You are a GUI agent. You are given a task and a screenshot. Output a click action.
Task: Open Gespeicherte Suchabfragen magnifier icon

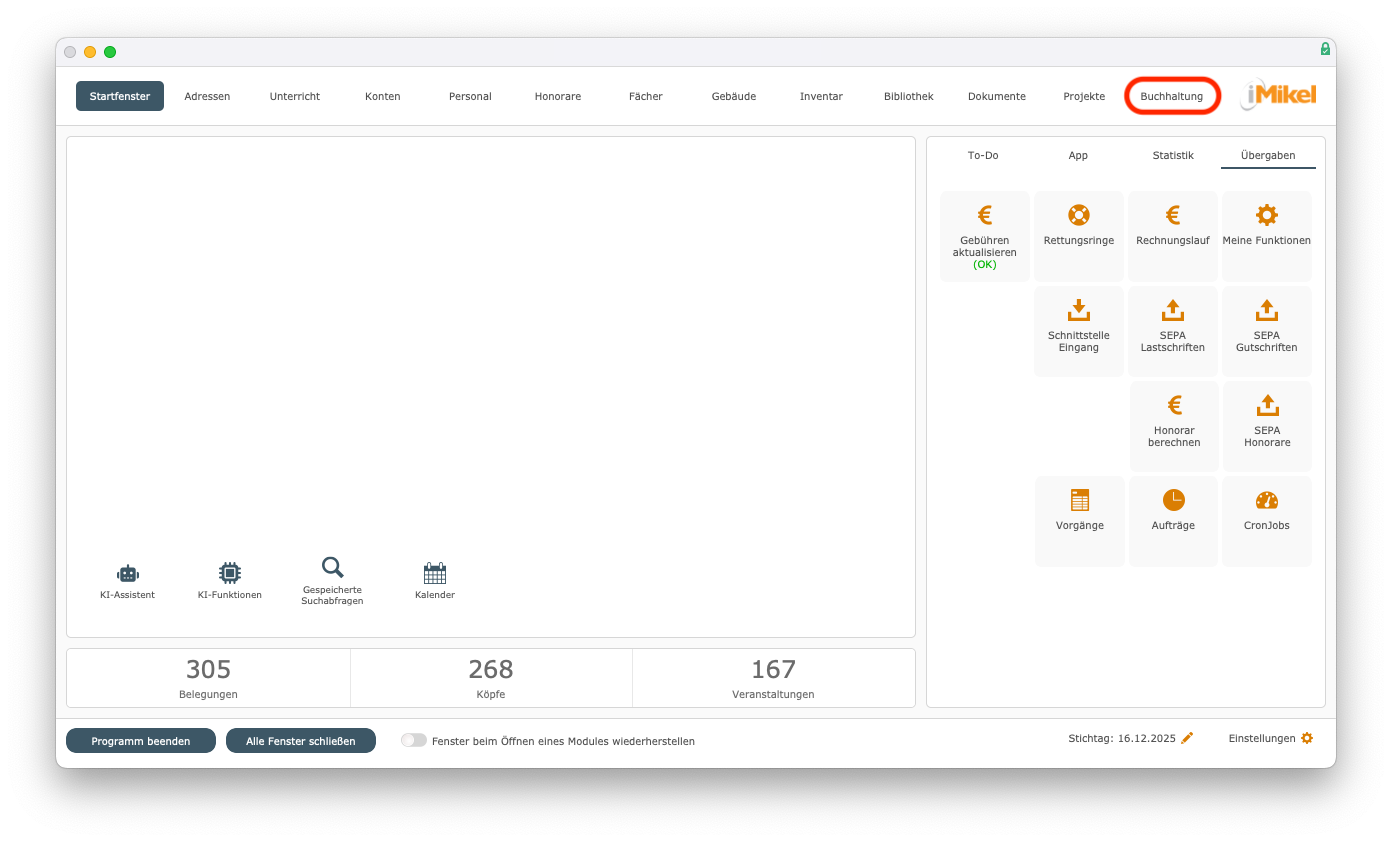click(x=332, y=569)
